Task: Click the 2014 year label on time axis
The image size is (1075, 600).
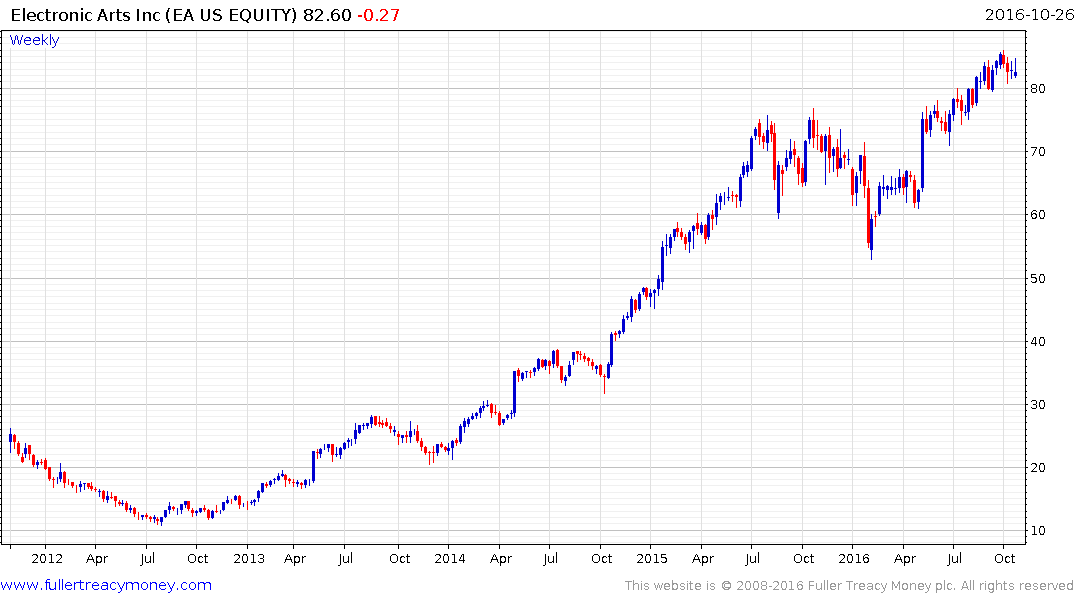Action: tap(450, 558)
